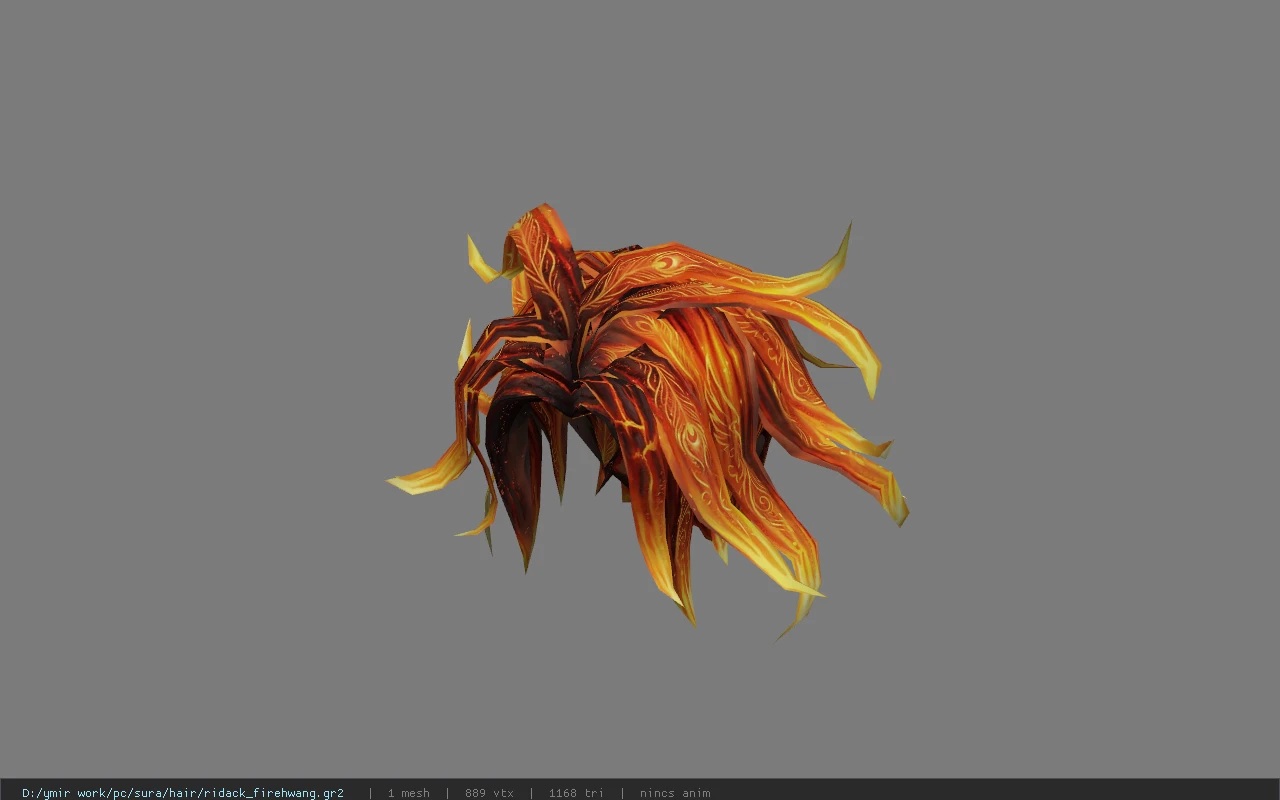The image size is (1280, 800).
Task: Click the flame hair 3D model in viewport
Action: [648, 420]
